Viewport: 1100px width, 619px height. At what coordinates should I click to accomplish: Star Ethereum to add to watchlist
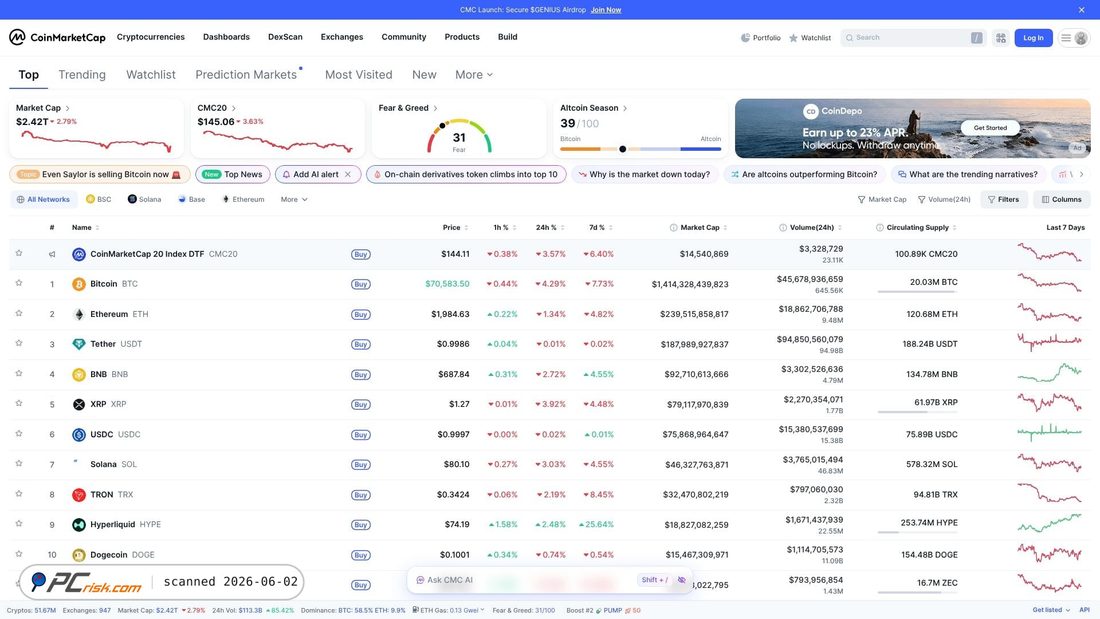click(x=19, y=314)
